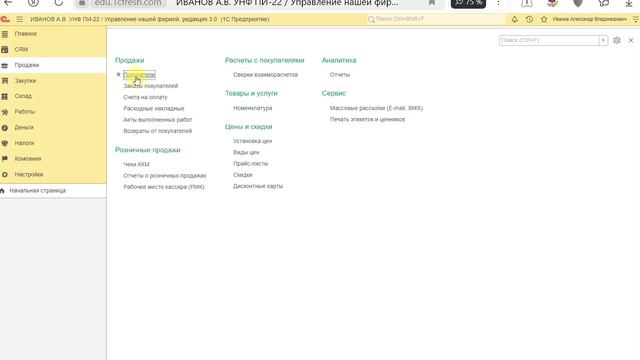Click browser bookmark icon
Viewport: 640px width, 360px height.
click(431, 3)
